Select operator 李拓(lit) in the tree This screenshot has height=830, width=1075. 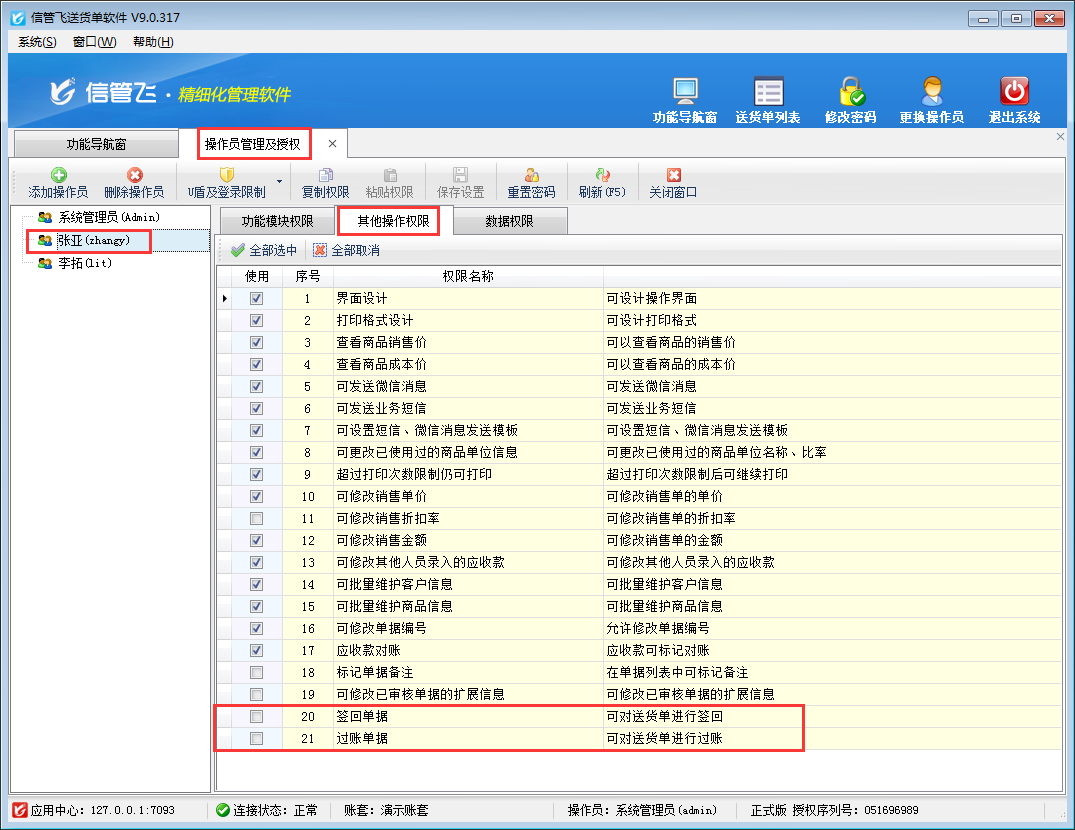click(x=88, y=263)
